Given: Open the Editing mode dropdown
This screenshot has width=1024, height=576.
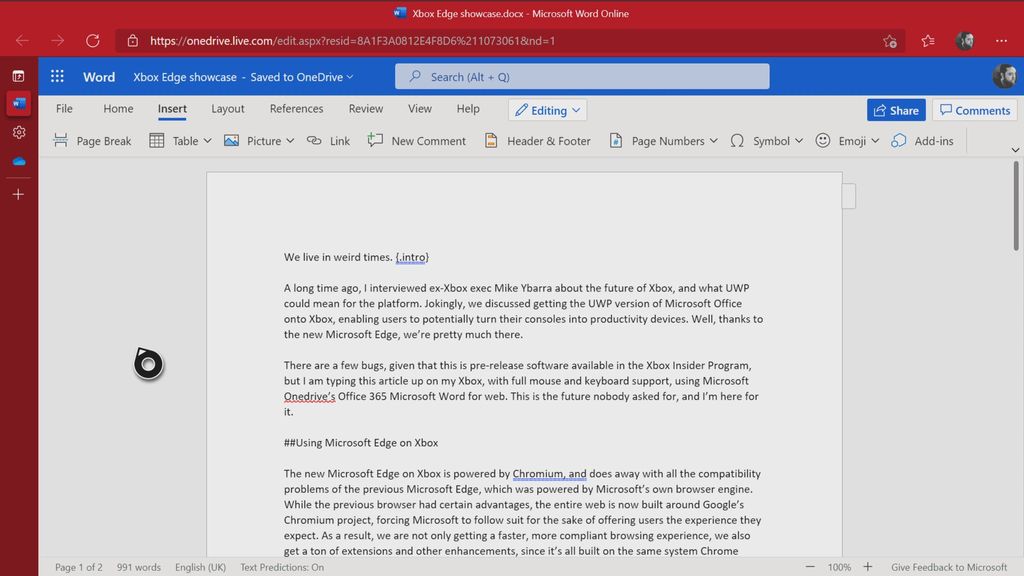Looking at the screenshot, I should click(x=546, y=110).
